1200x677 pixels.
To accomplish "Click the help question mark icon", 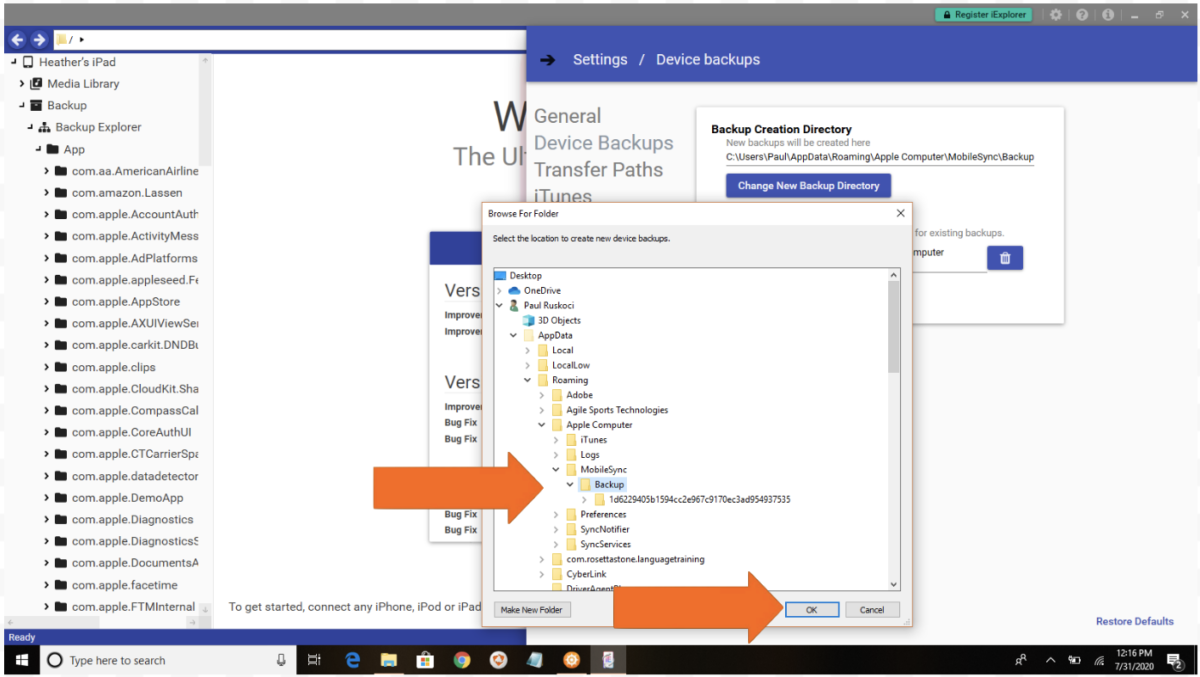I will coord(1082,15).
